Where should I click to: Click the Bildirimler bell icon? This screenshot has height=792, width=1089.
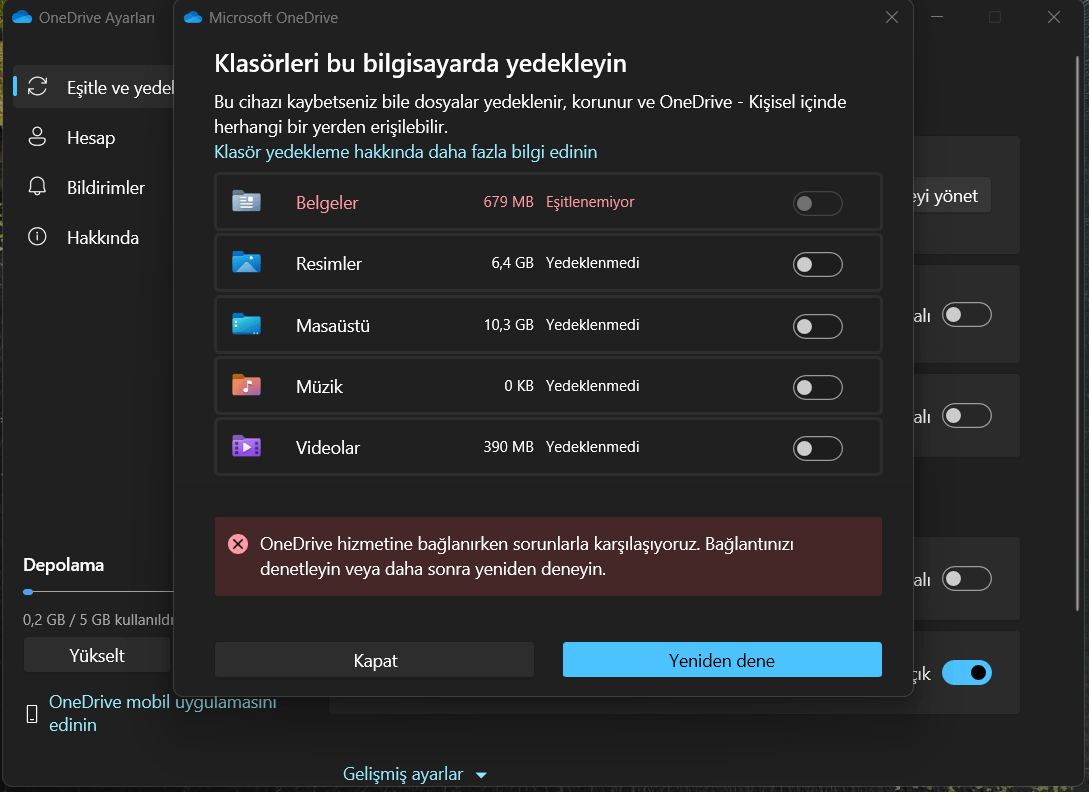pos(38,187)
